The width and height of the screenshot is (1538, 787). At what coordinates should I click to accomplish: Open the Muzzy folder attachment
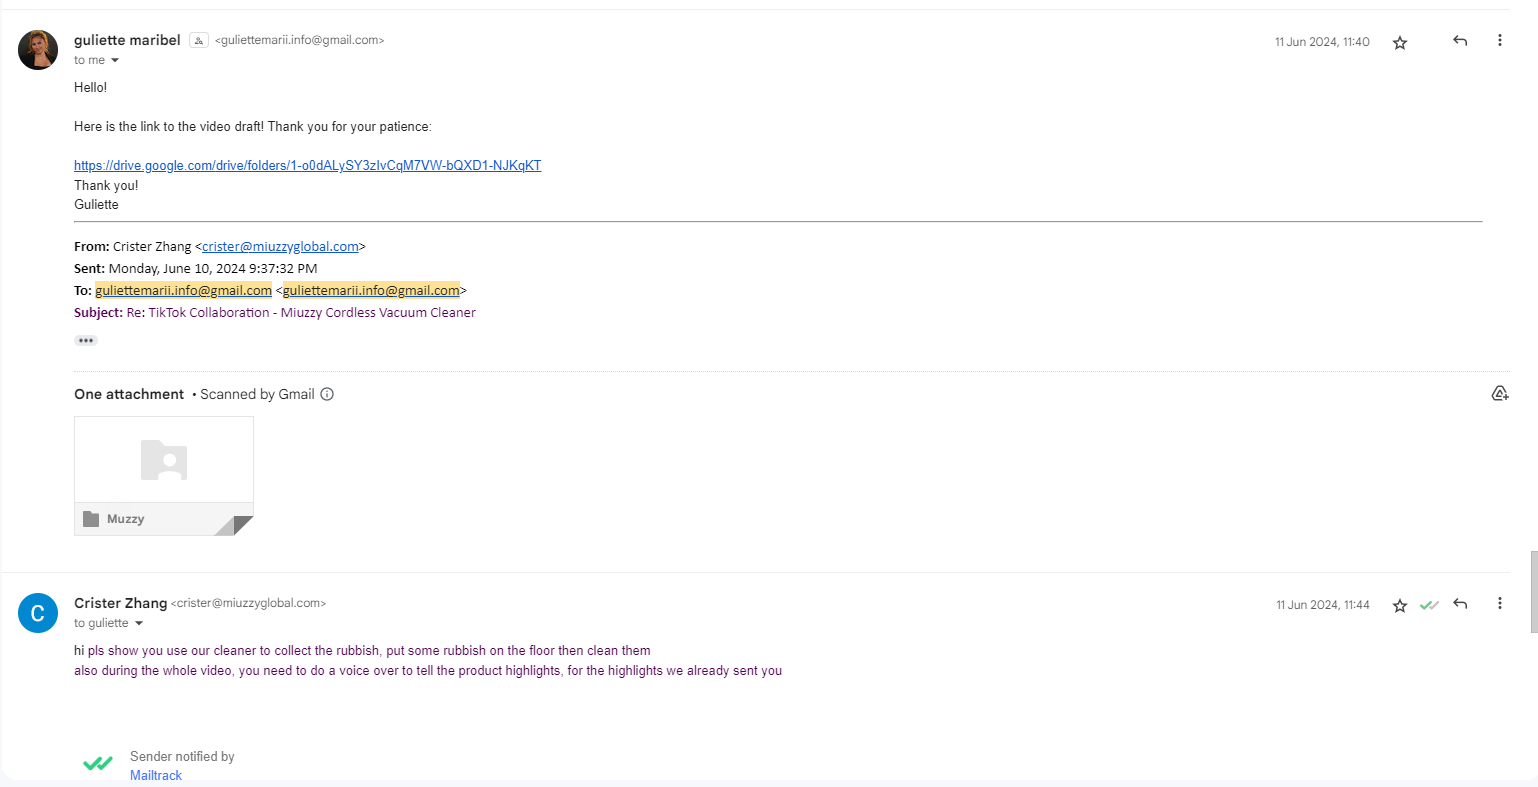pyautogui.click(x=164, y=475)
